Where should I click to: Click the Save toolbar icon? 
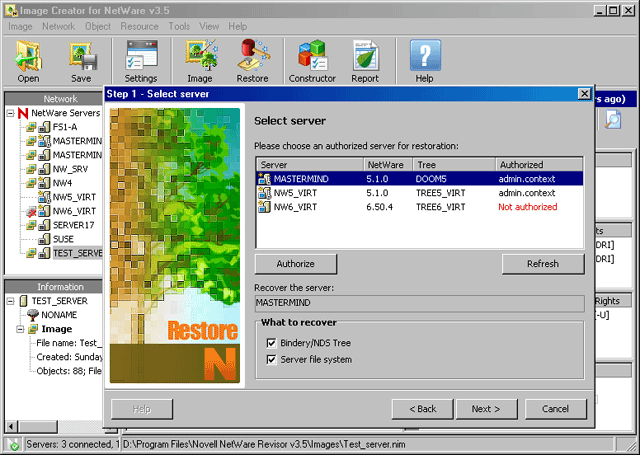point(81,61)
